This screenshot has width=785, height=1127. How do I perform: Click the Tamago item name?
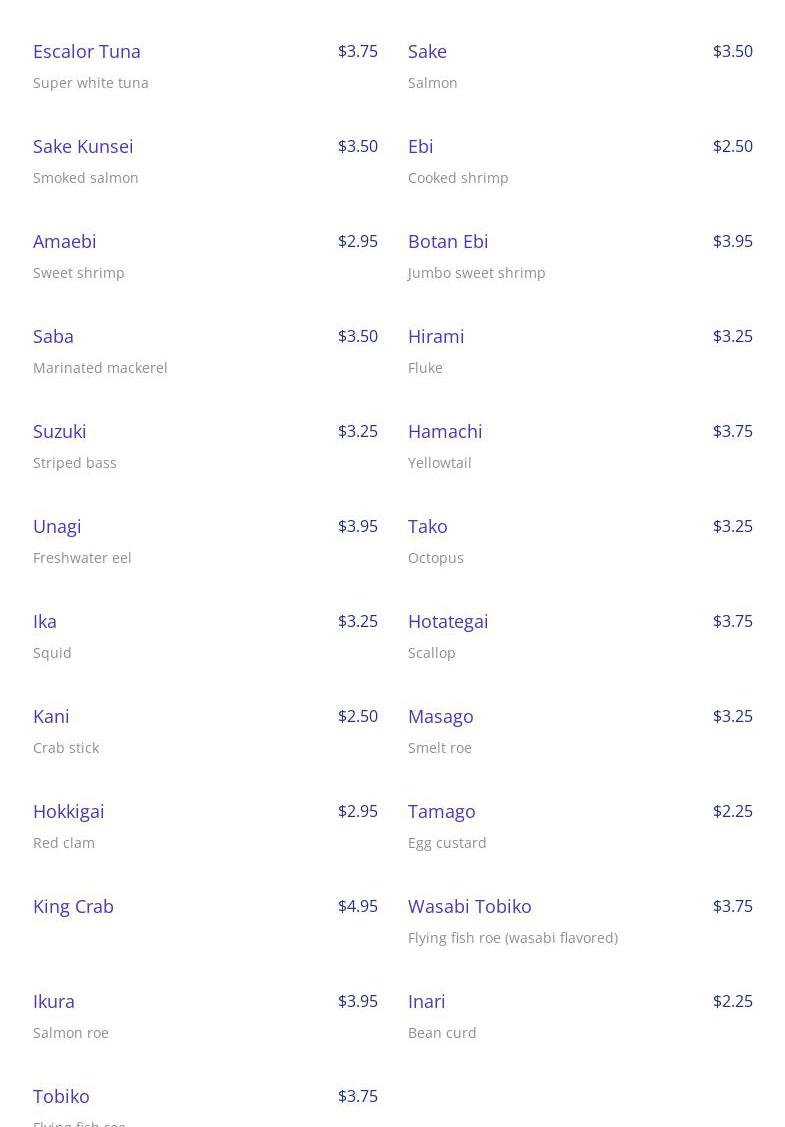(x=442, y=811)
